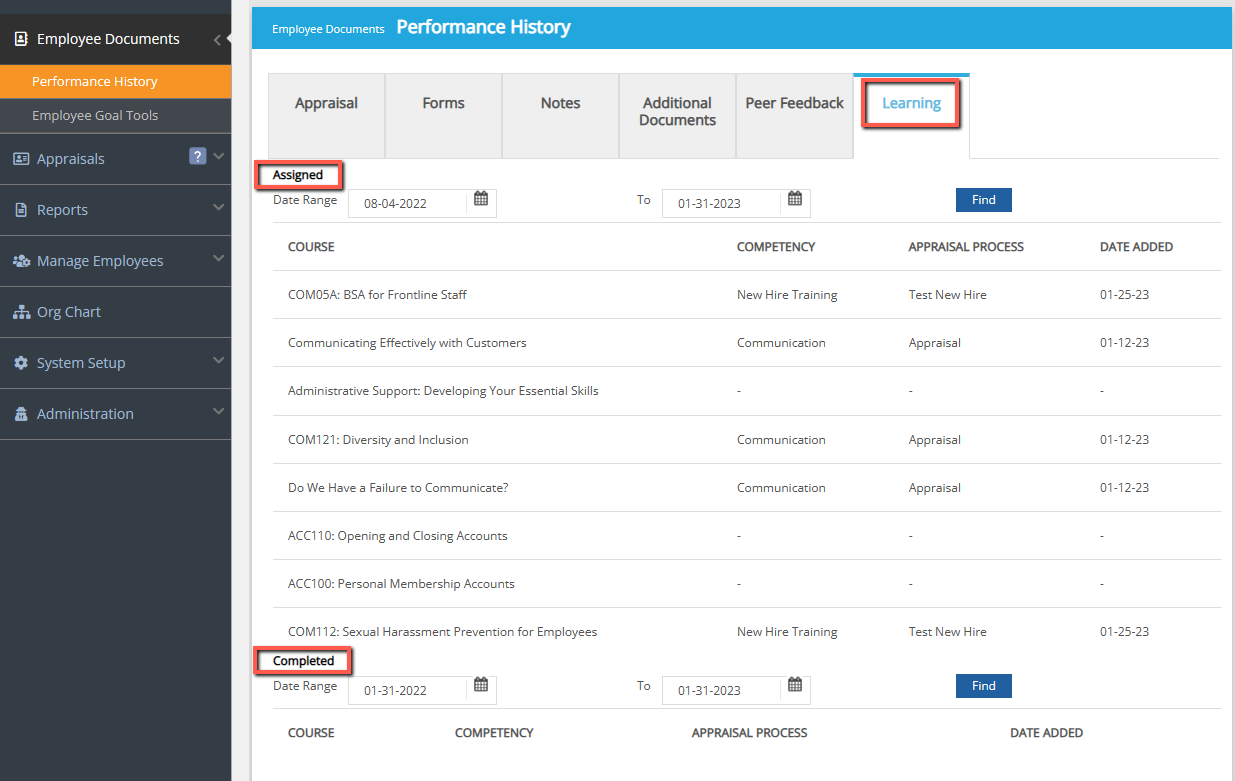Select COM121: Diversity and Inclusion course

[378, 440]
